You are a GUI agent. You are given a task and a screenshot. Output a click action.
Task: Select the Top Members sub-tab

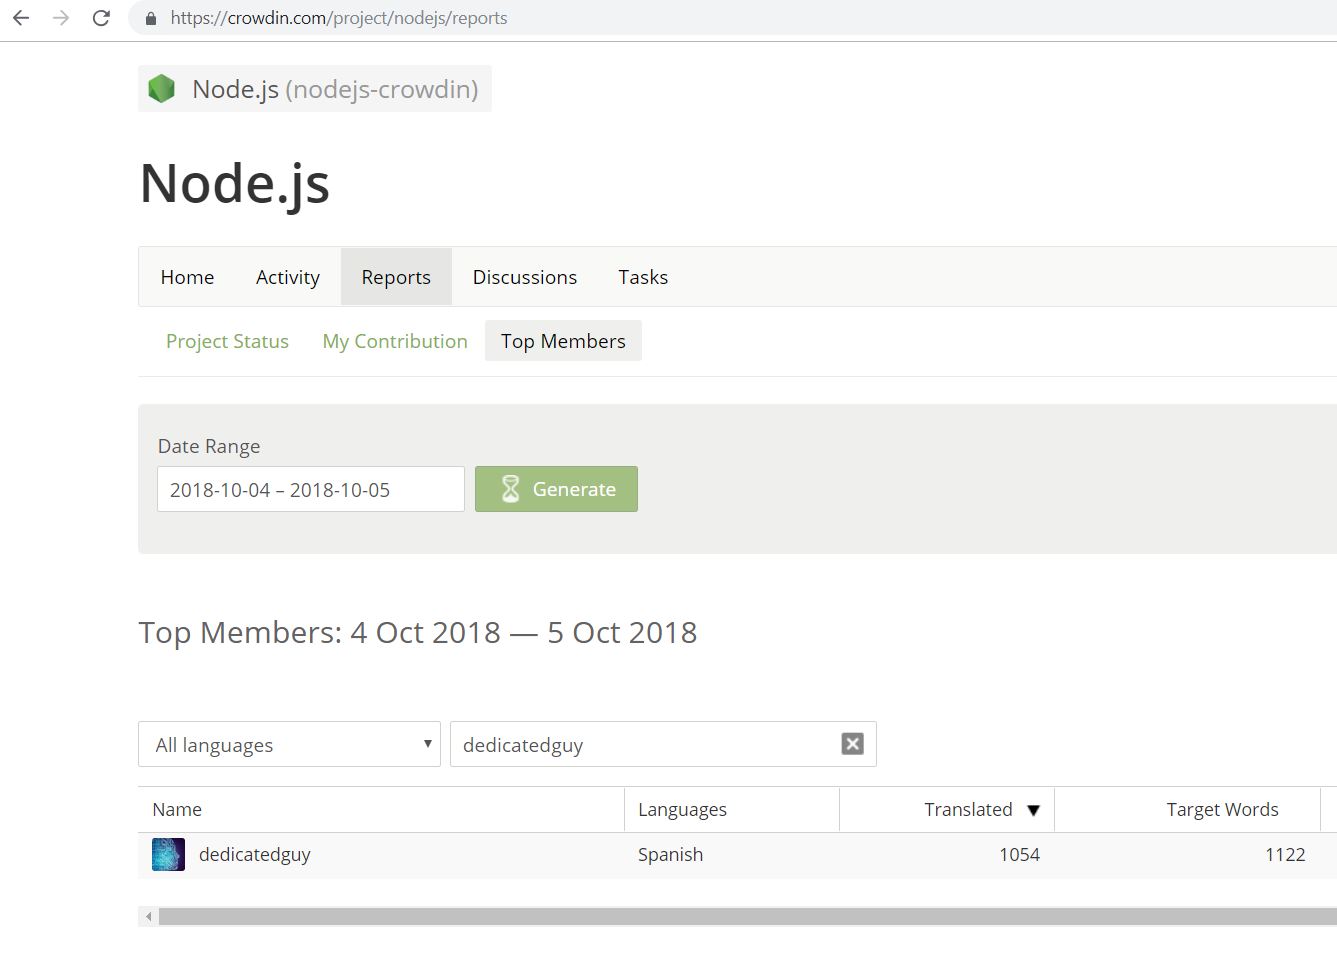[563, 341]
